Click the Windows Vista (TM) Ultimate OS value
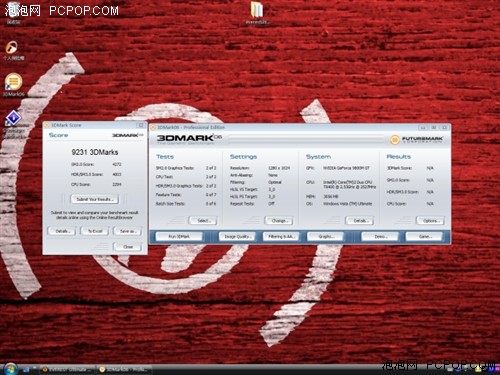Screen dimensions: 500x375 coord(347,203)
